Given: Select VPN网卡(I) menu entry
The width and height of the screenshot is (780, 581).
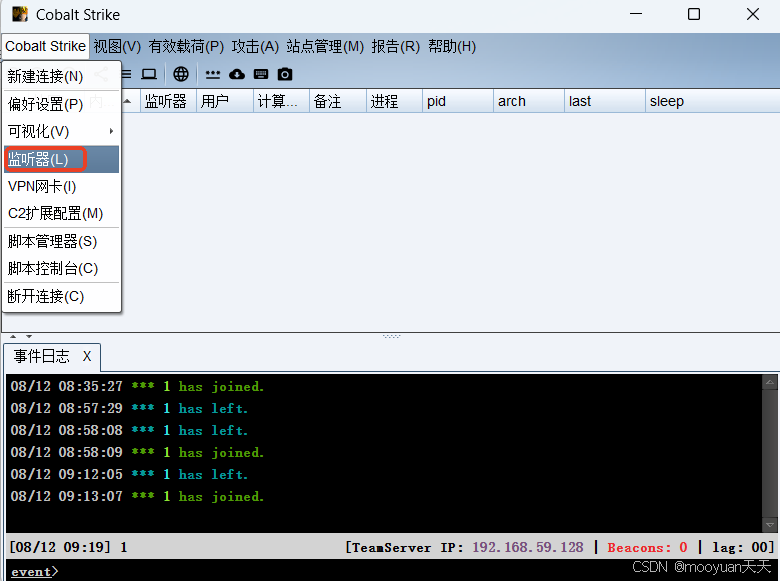Looking at the screenshot, I should pos(62,187).
